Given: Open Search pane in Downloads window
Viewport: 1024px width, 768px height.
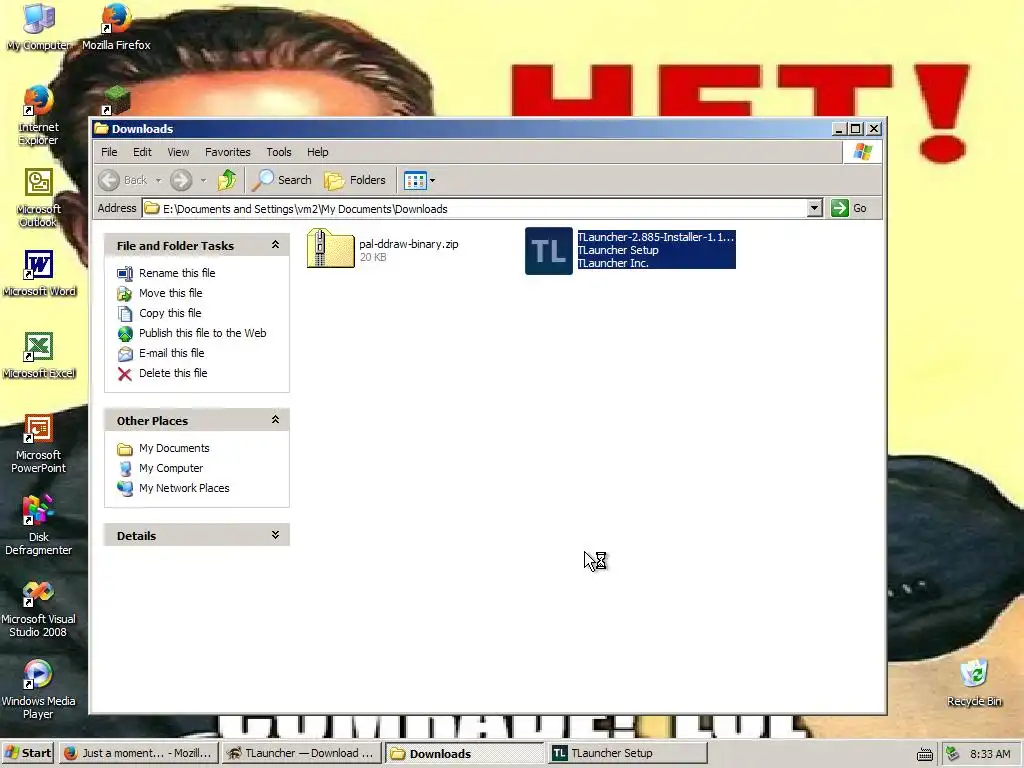Looking at the screenshot, I should pyautogui.click(x=282, y=180).
